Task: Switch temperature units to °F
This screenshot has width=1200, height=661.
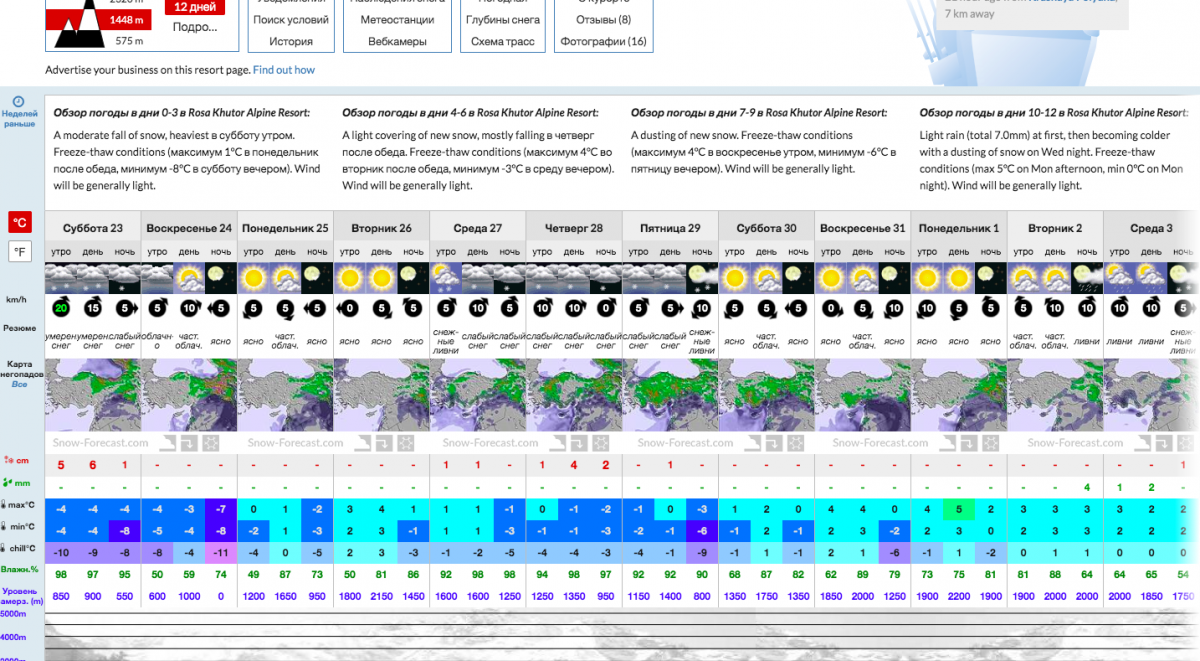Action: coord(19,252)
